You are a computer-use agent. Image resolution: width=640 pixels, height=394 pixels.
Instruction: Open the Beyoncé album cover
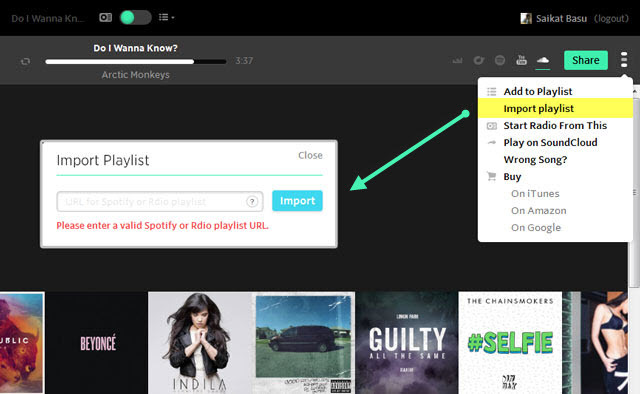coord(96,343)
